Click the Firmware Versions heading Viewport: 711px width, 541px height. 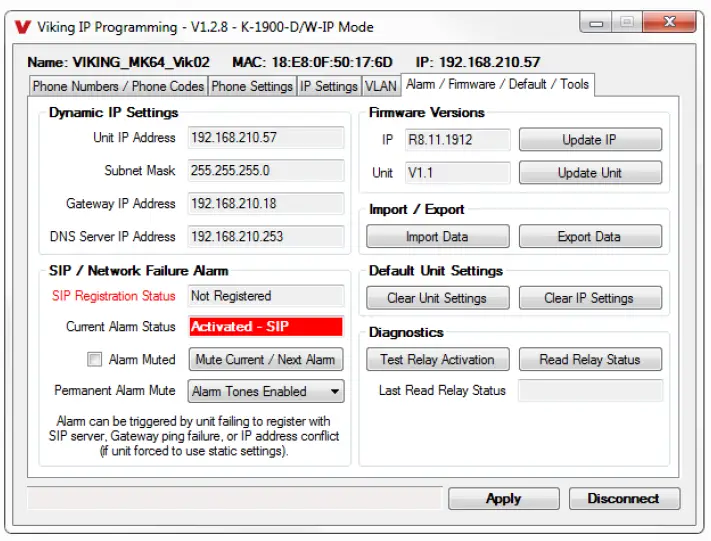tap(427, 112)
